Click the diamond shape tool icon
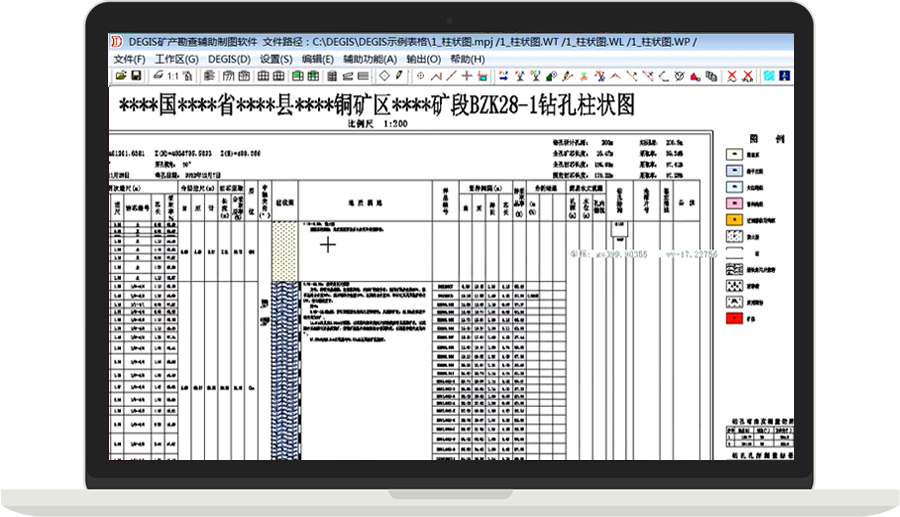 click(384, 76)
